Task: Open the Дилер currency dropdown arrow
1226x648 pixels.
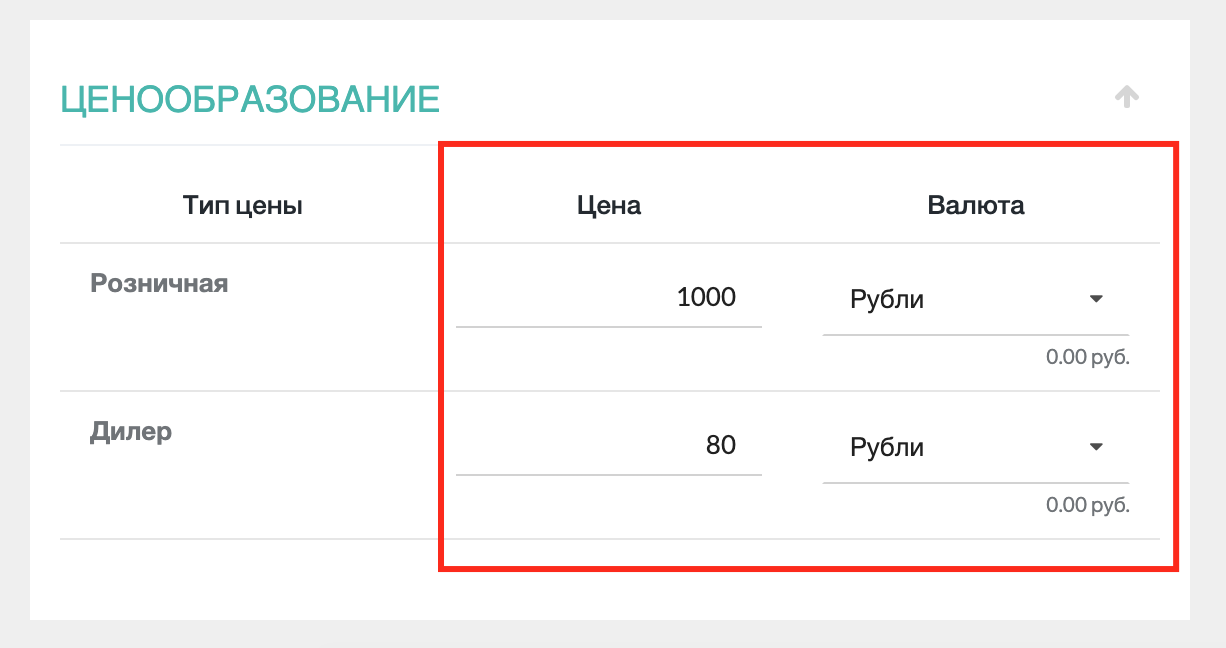Action: click(x=1096, y=447)
